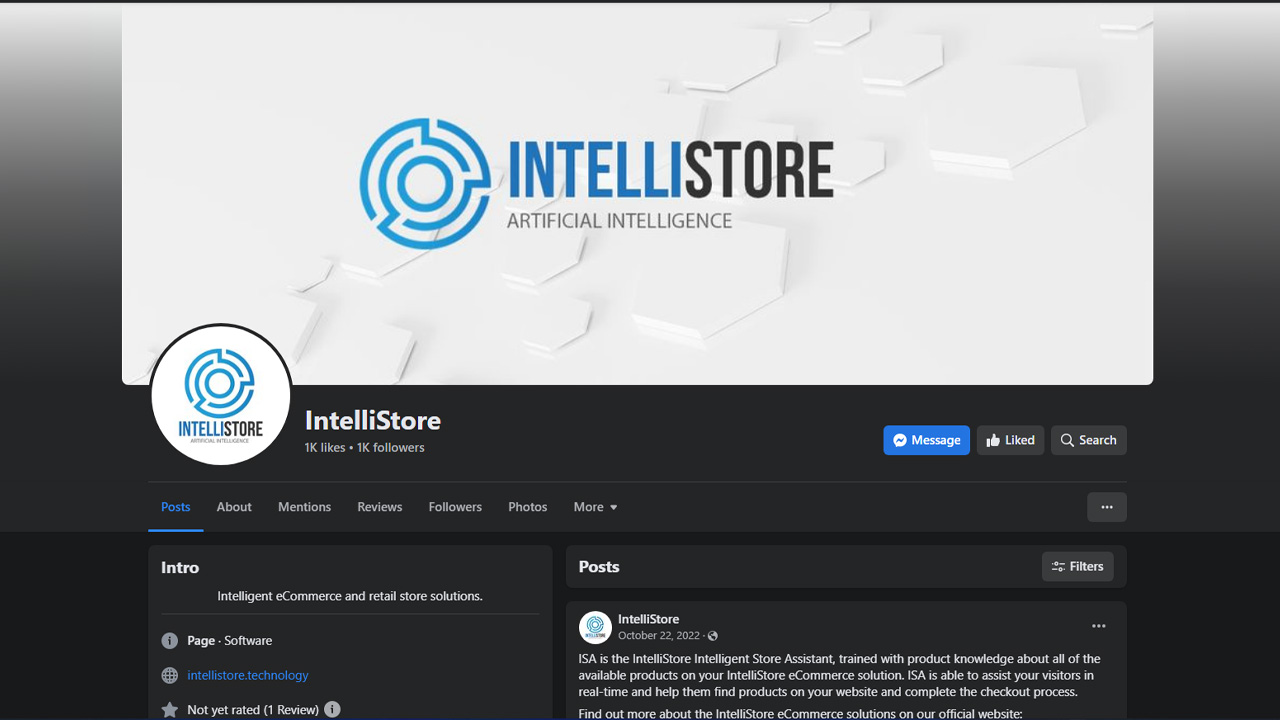Click the public globe icon on post
The image size is (1280, 720).
(713, 636)
